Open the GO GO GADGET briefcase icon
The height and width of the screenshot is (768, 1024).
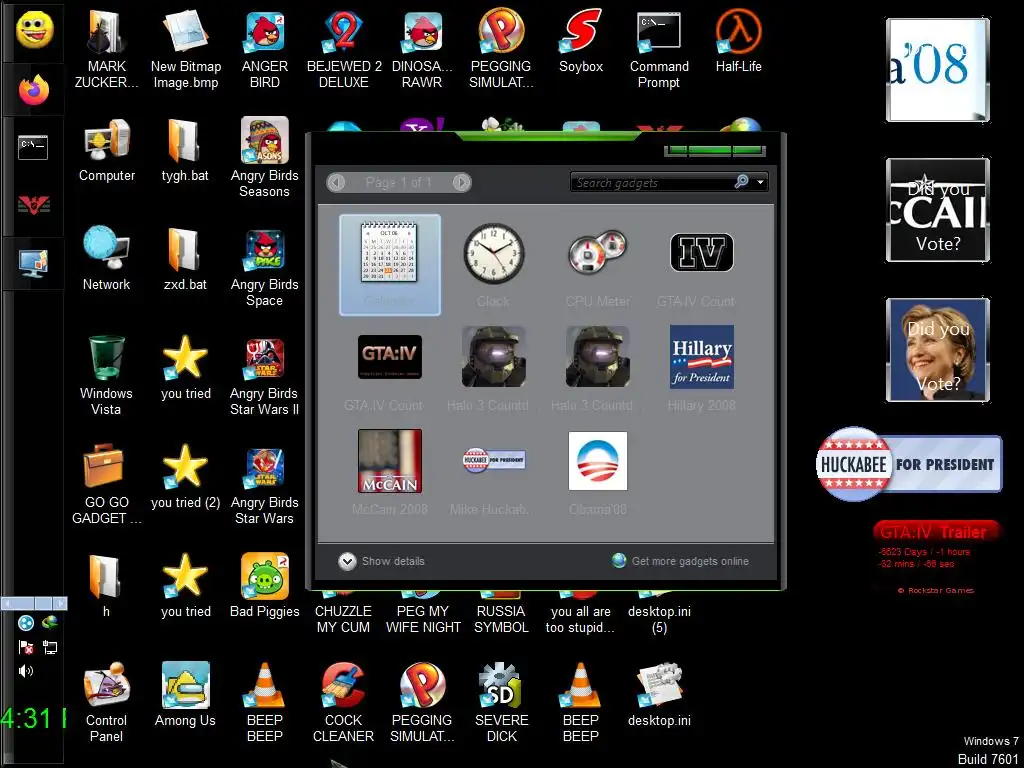[106, 485]
